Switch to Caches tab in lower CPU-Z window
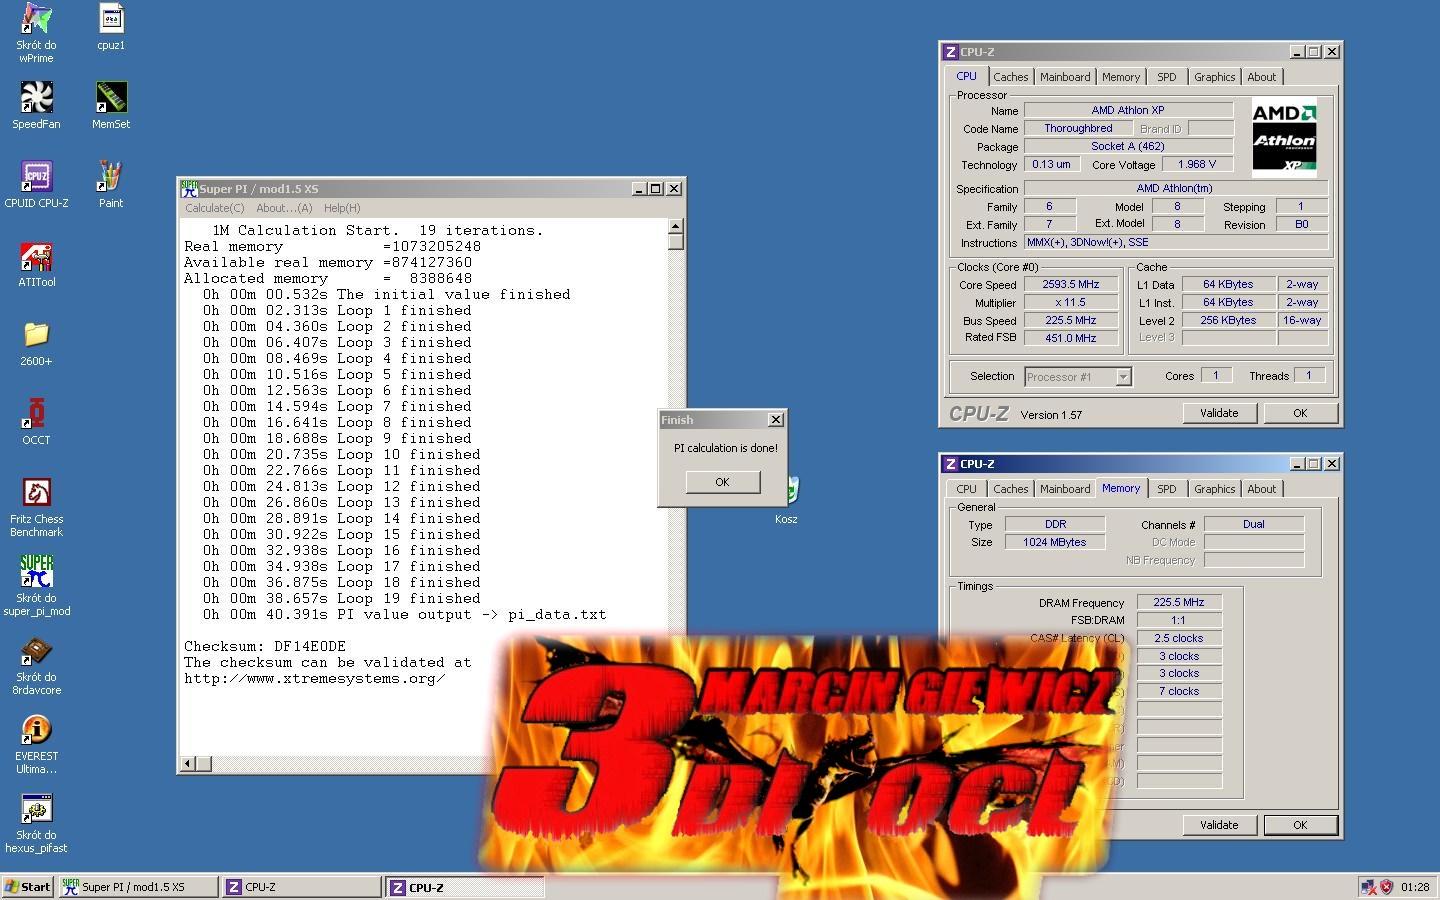The height and width of the screenshot is (900, 1440). click(x=1011, y=489)
